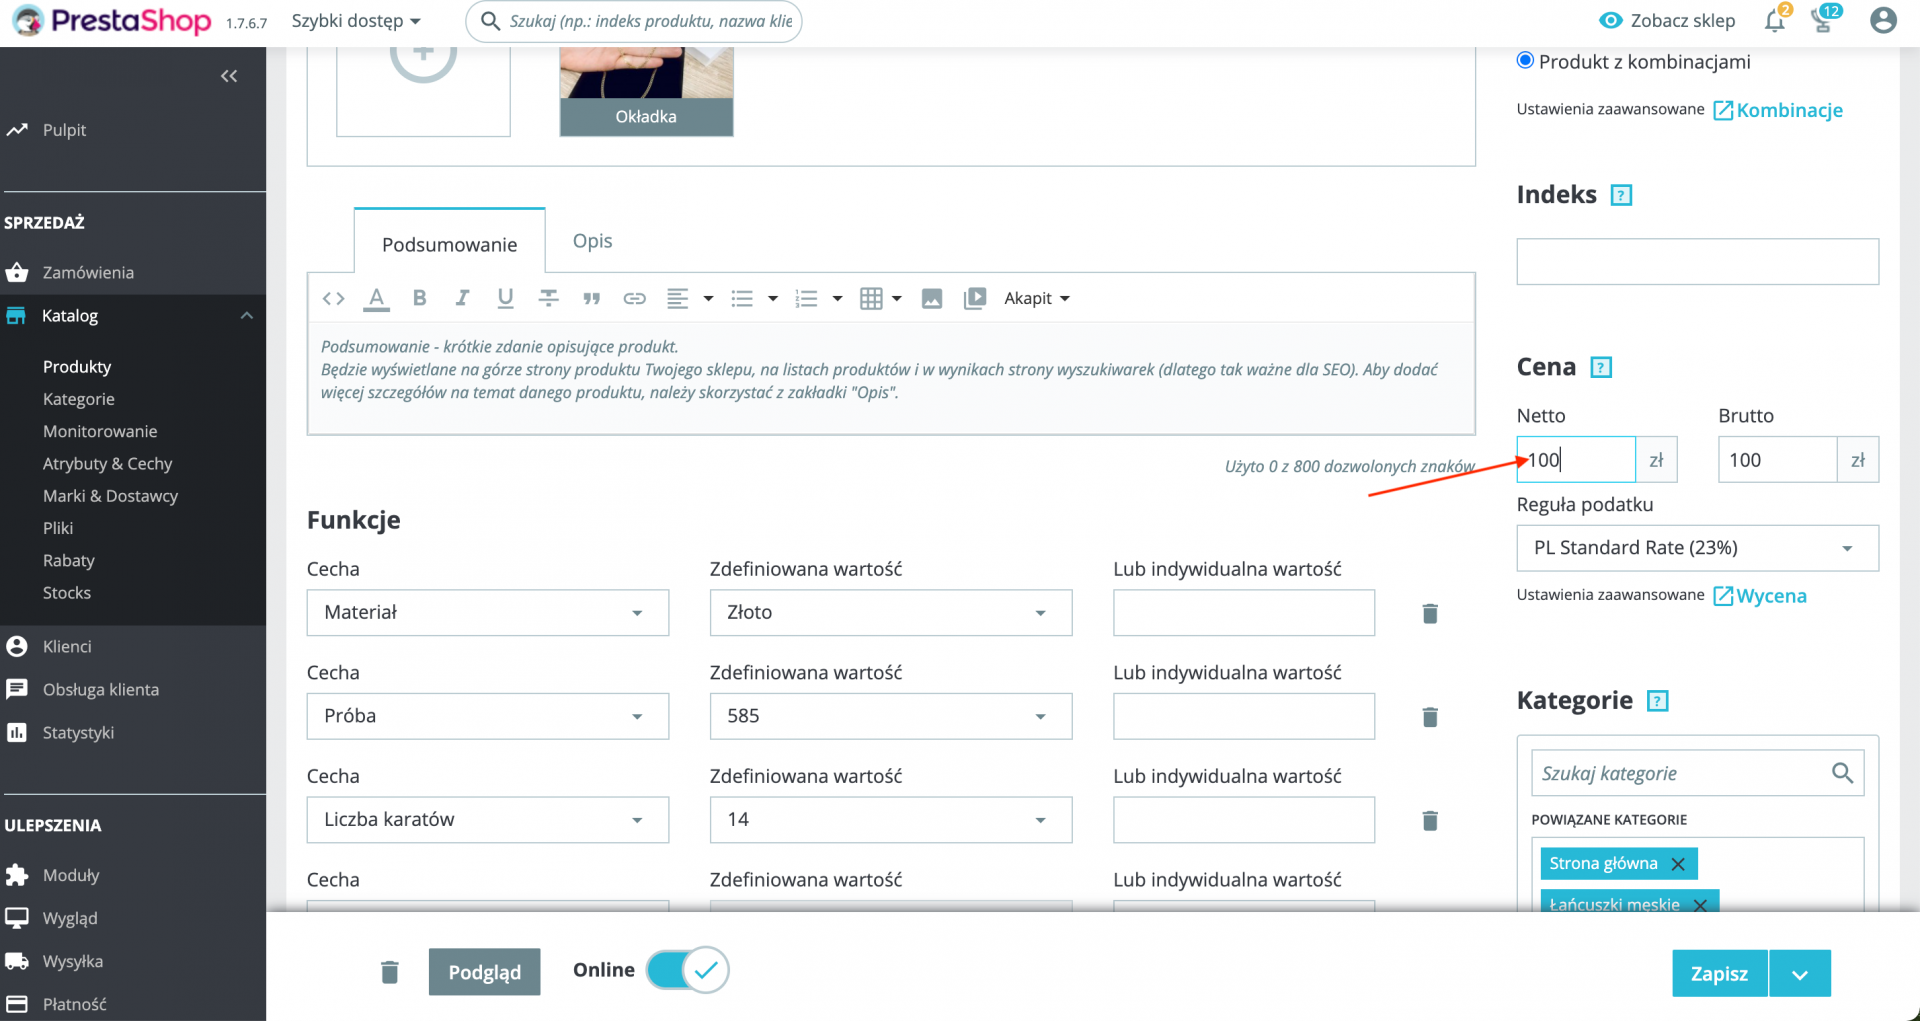Toggle the Online product switch

(687, 970)
